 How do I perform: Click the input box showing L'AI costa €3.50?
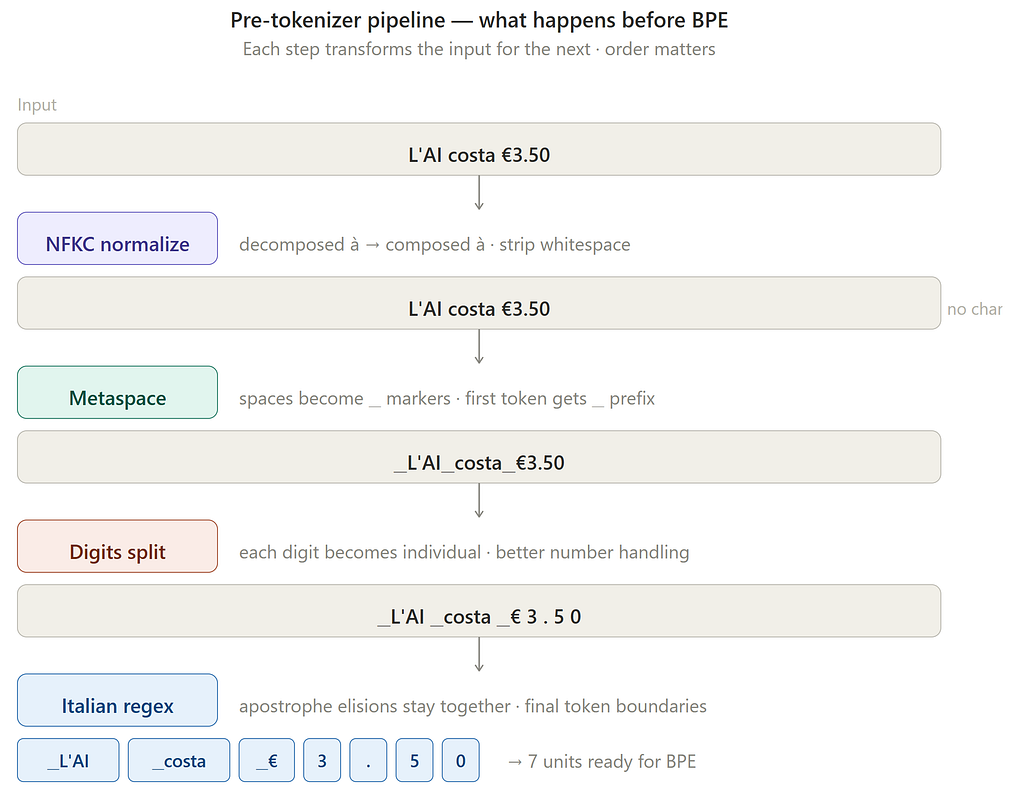click(x=479, y=150)
